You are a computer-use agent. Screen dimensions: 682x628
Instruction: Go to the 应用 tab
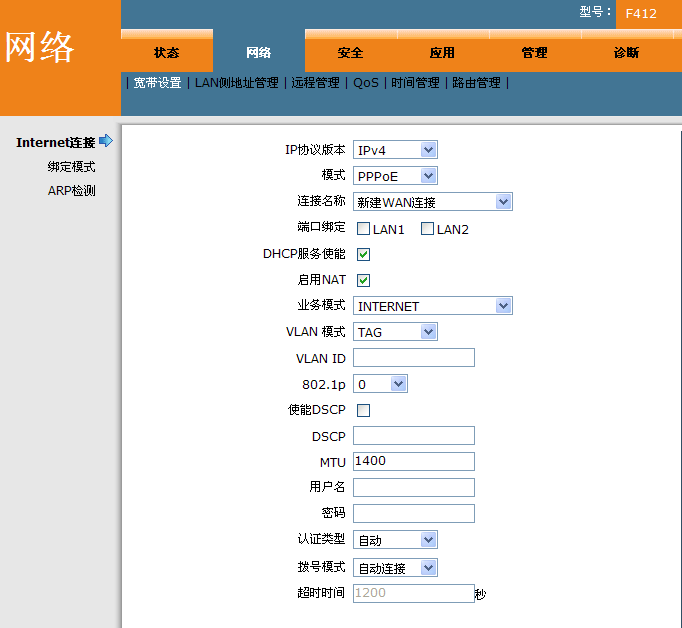tap(443, 53)
